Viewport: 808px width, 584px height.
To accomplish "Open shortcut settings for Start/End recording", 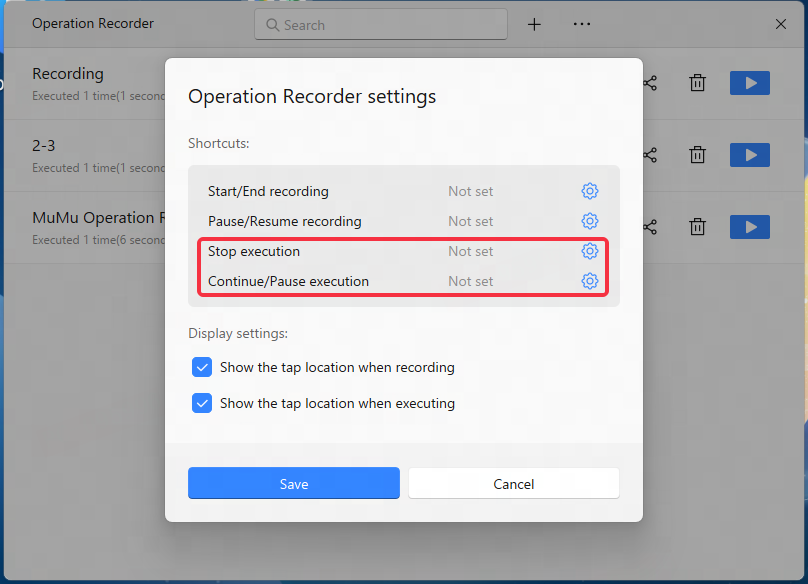I will pyautogui.click(x=590, y=191).
